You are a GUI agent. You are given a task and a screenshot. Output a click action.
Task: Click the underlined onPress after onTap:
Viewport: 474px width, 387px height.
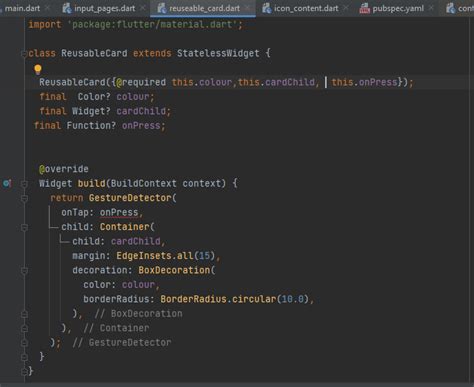119,213
